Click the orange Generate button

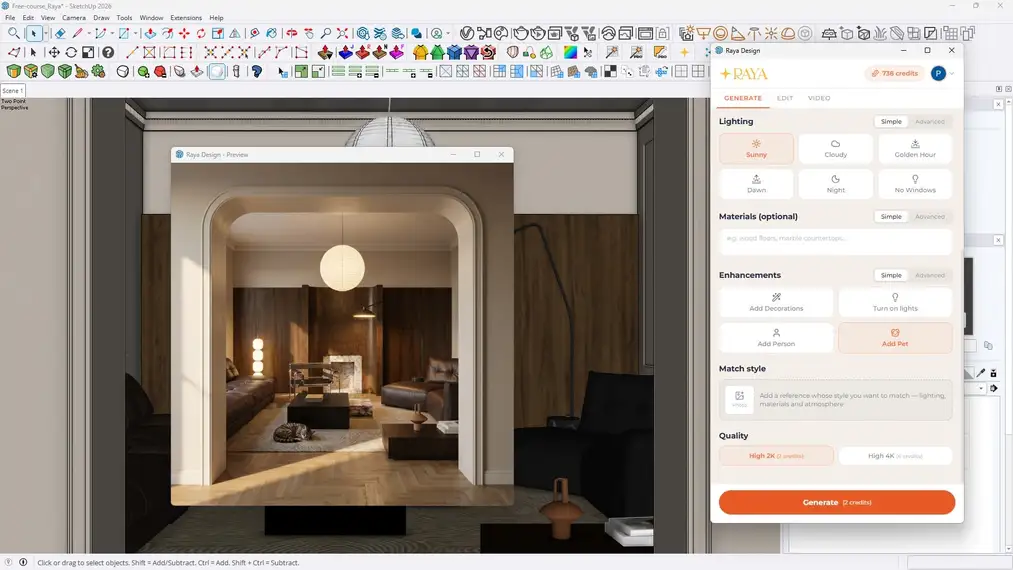(837, 502)
